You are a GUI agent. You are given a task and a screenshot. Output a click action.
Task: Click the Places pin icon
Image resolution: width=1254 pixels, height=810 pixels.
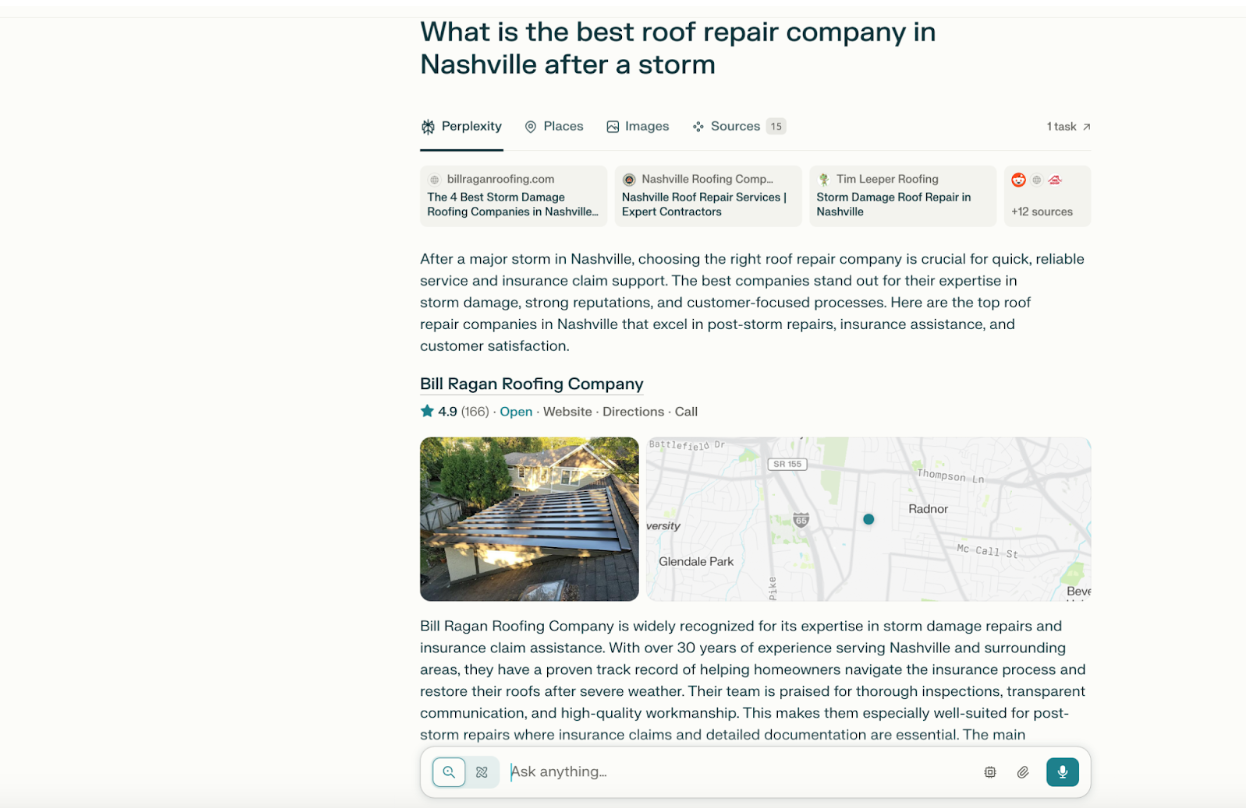pos(531,127)
